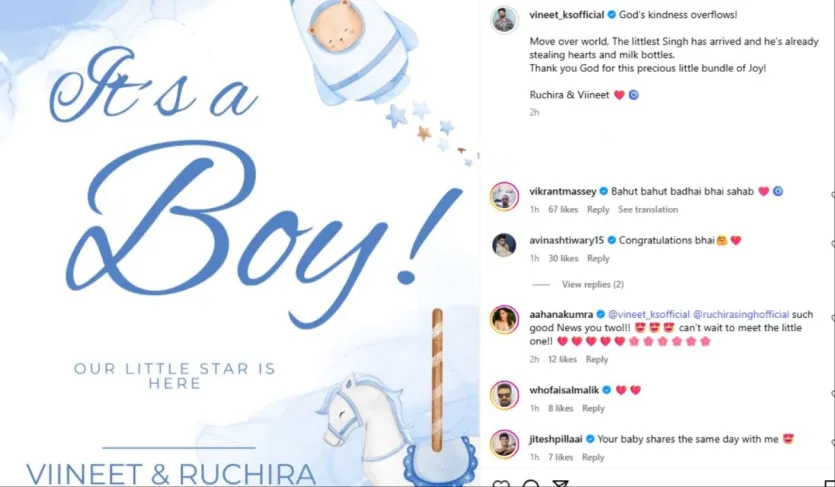
Task: Like avinashtiwary15's comment with the heart icon
Action: (x=833, y=244)
